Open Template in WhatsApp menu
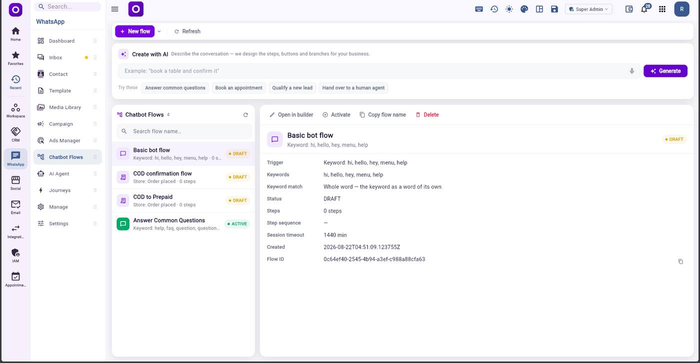This screenshot has height=363, width=700. click(67, 91)
